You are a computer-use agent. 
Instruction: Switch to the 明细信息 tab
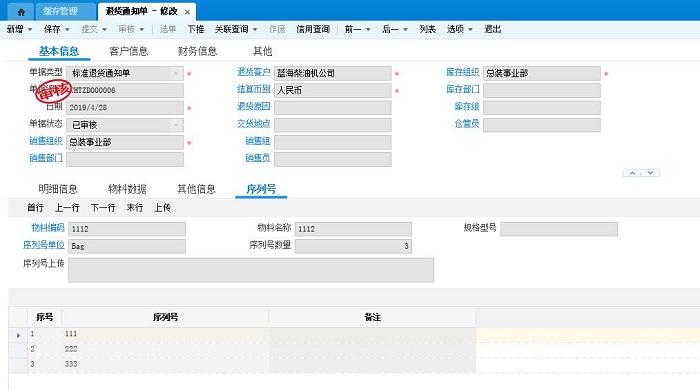58,189
